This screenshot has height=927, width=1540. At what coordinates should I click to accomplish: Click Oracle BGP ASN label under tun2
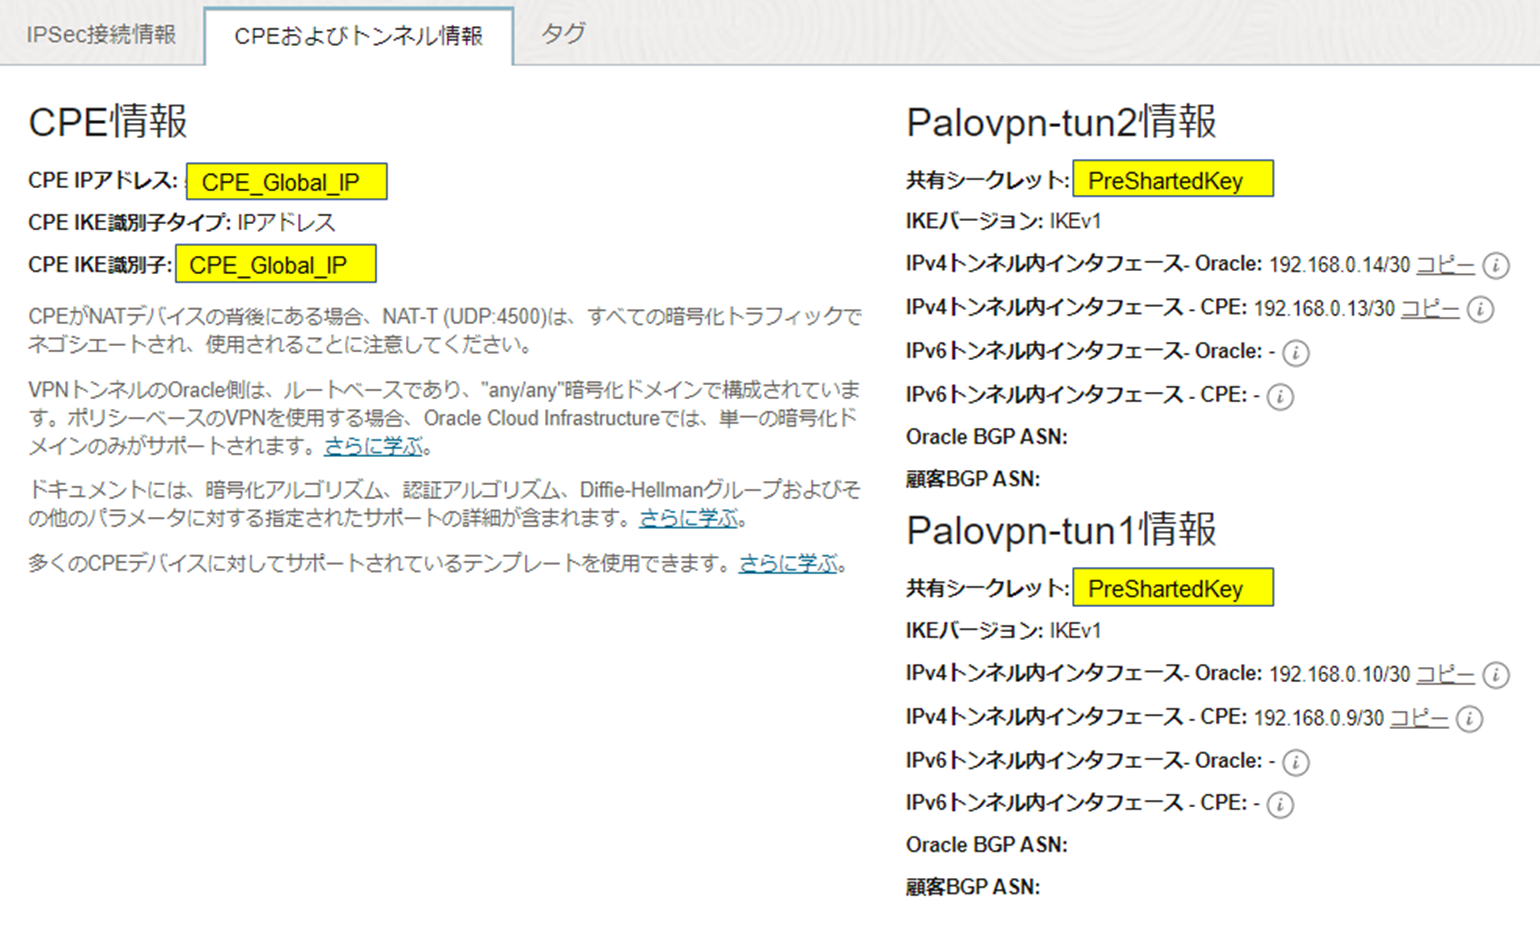point(987,437)
